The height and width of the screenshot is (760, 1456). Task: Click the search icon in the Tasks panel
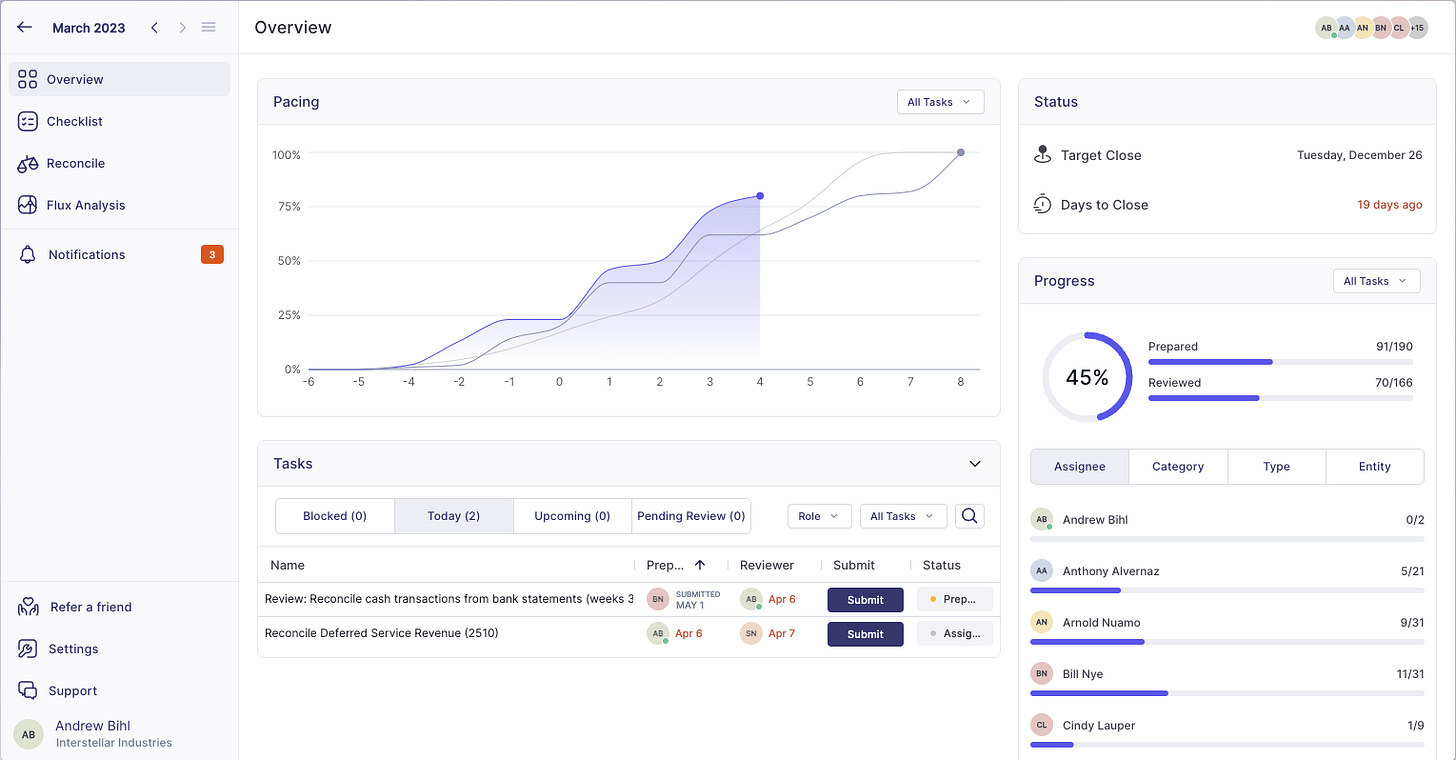click(969, 515)
